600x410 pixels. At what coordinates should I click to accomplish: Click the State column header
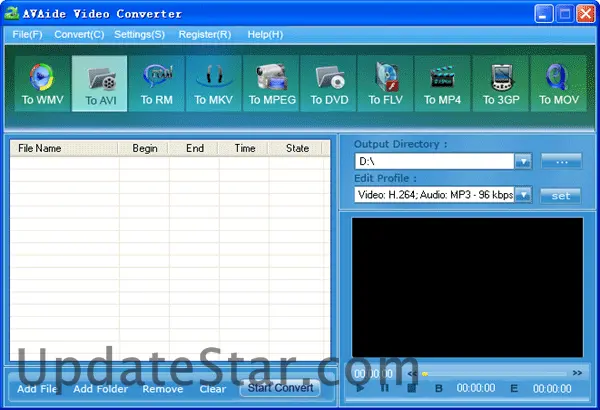click(x=295, y=148)
